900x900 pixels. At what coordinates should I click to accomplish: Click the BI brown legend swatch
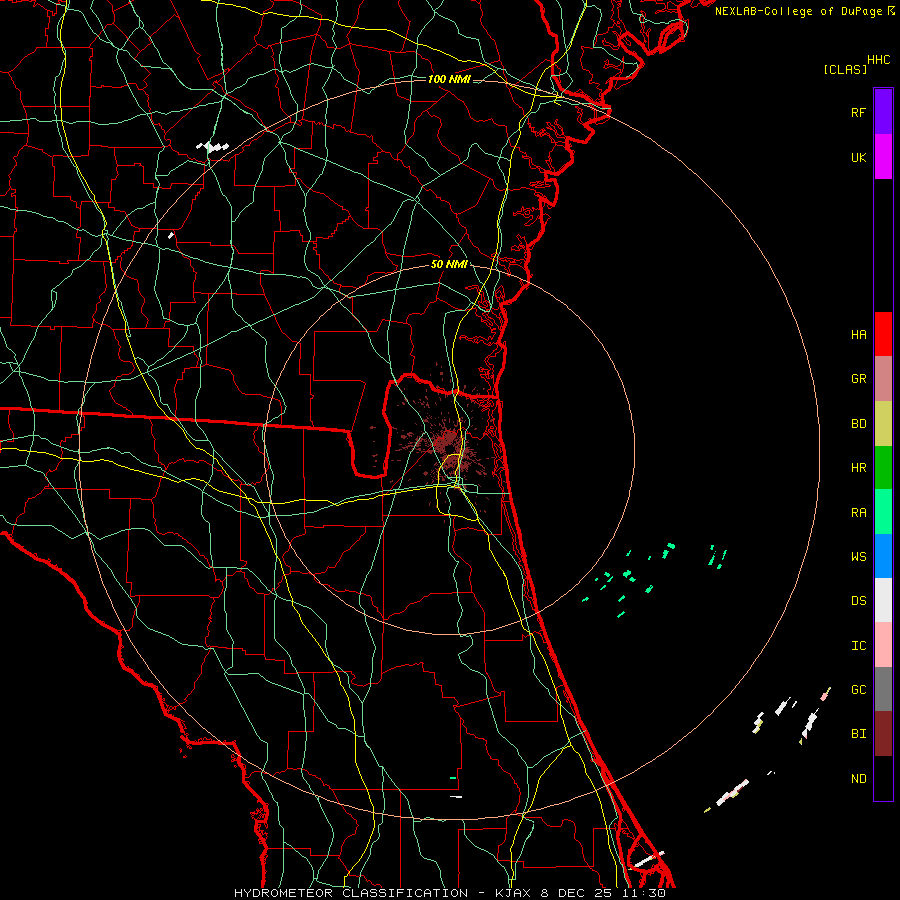coord(883,734)
